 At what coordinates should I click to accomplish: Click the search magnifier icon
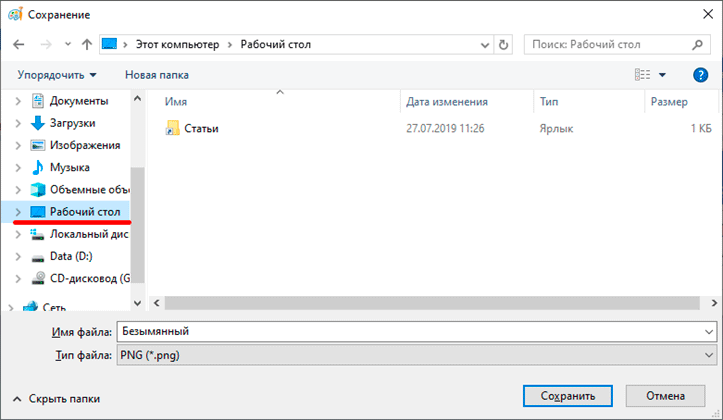[x=698, y=45]
